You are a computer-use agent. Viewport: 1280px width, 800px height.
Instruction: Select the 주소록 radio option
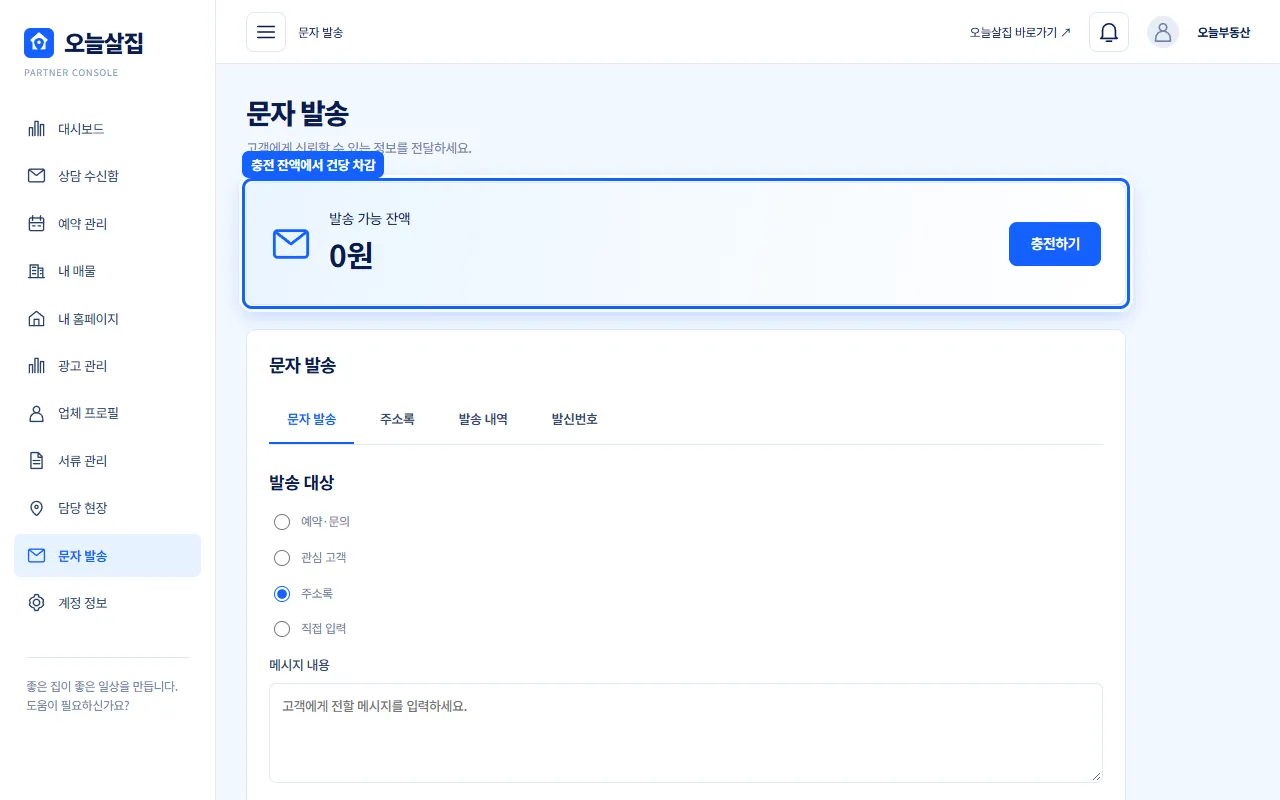282,594
